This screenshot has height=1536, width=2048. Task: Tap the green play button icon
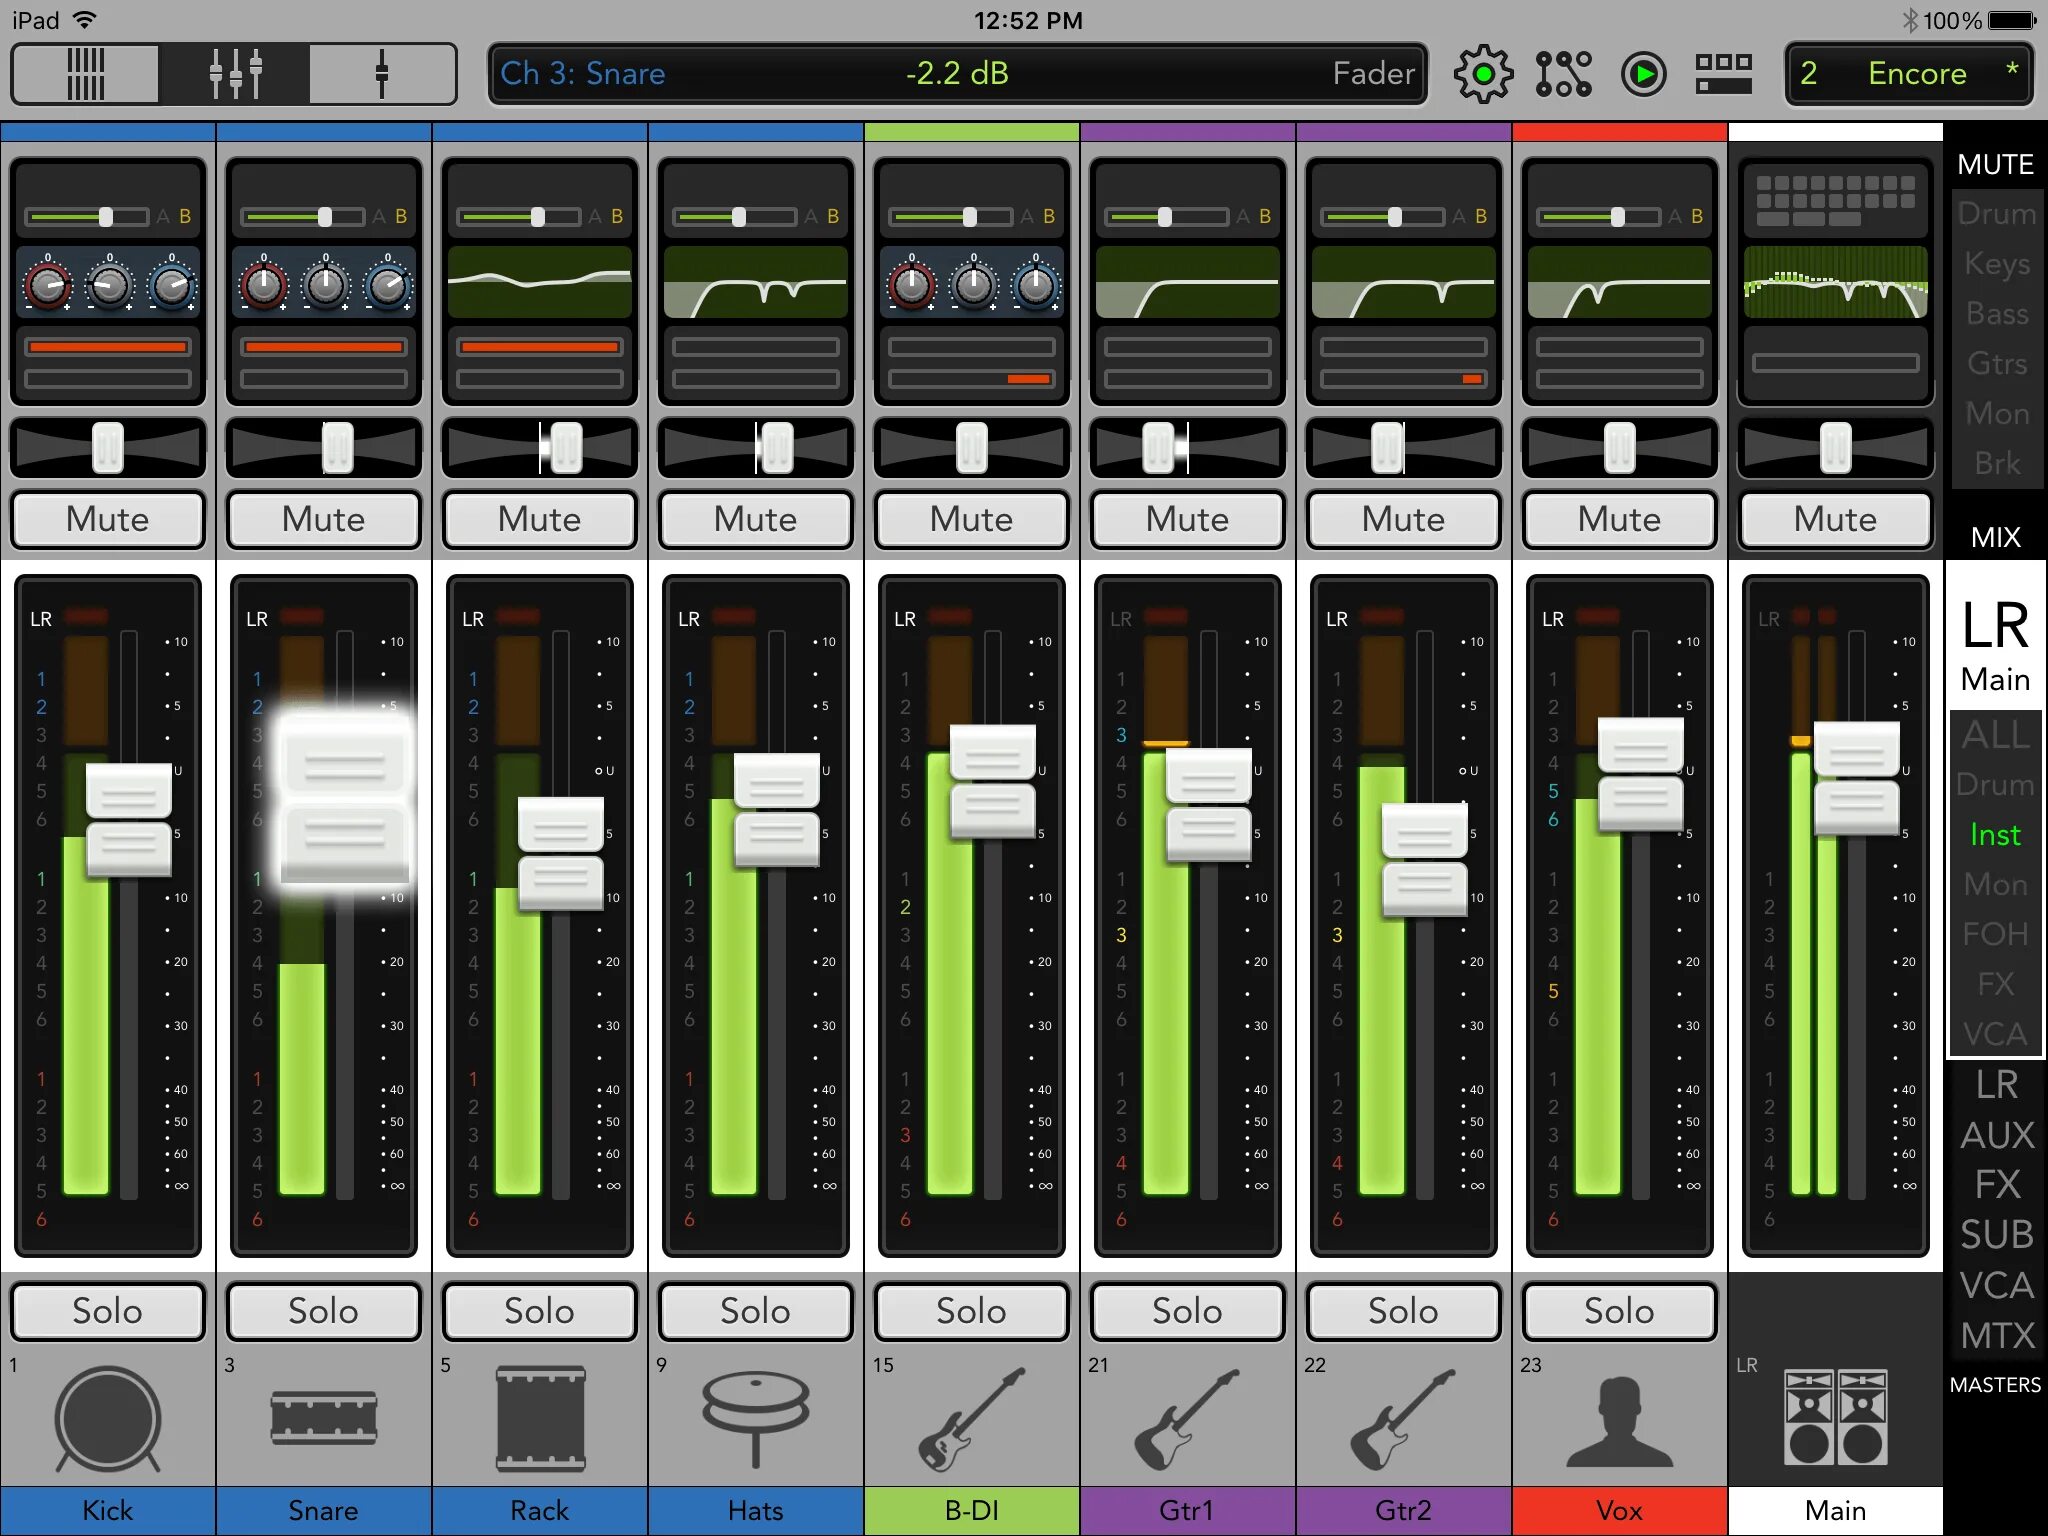[x=1644, y=74]
